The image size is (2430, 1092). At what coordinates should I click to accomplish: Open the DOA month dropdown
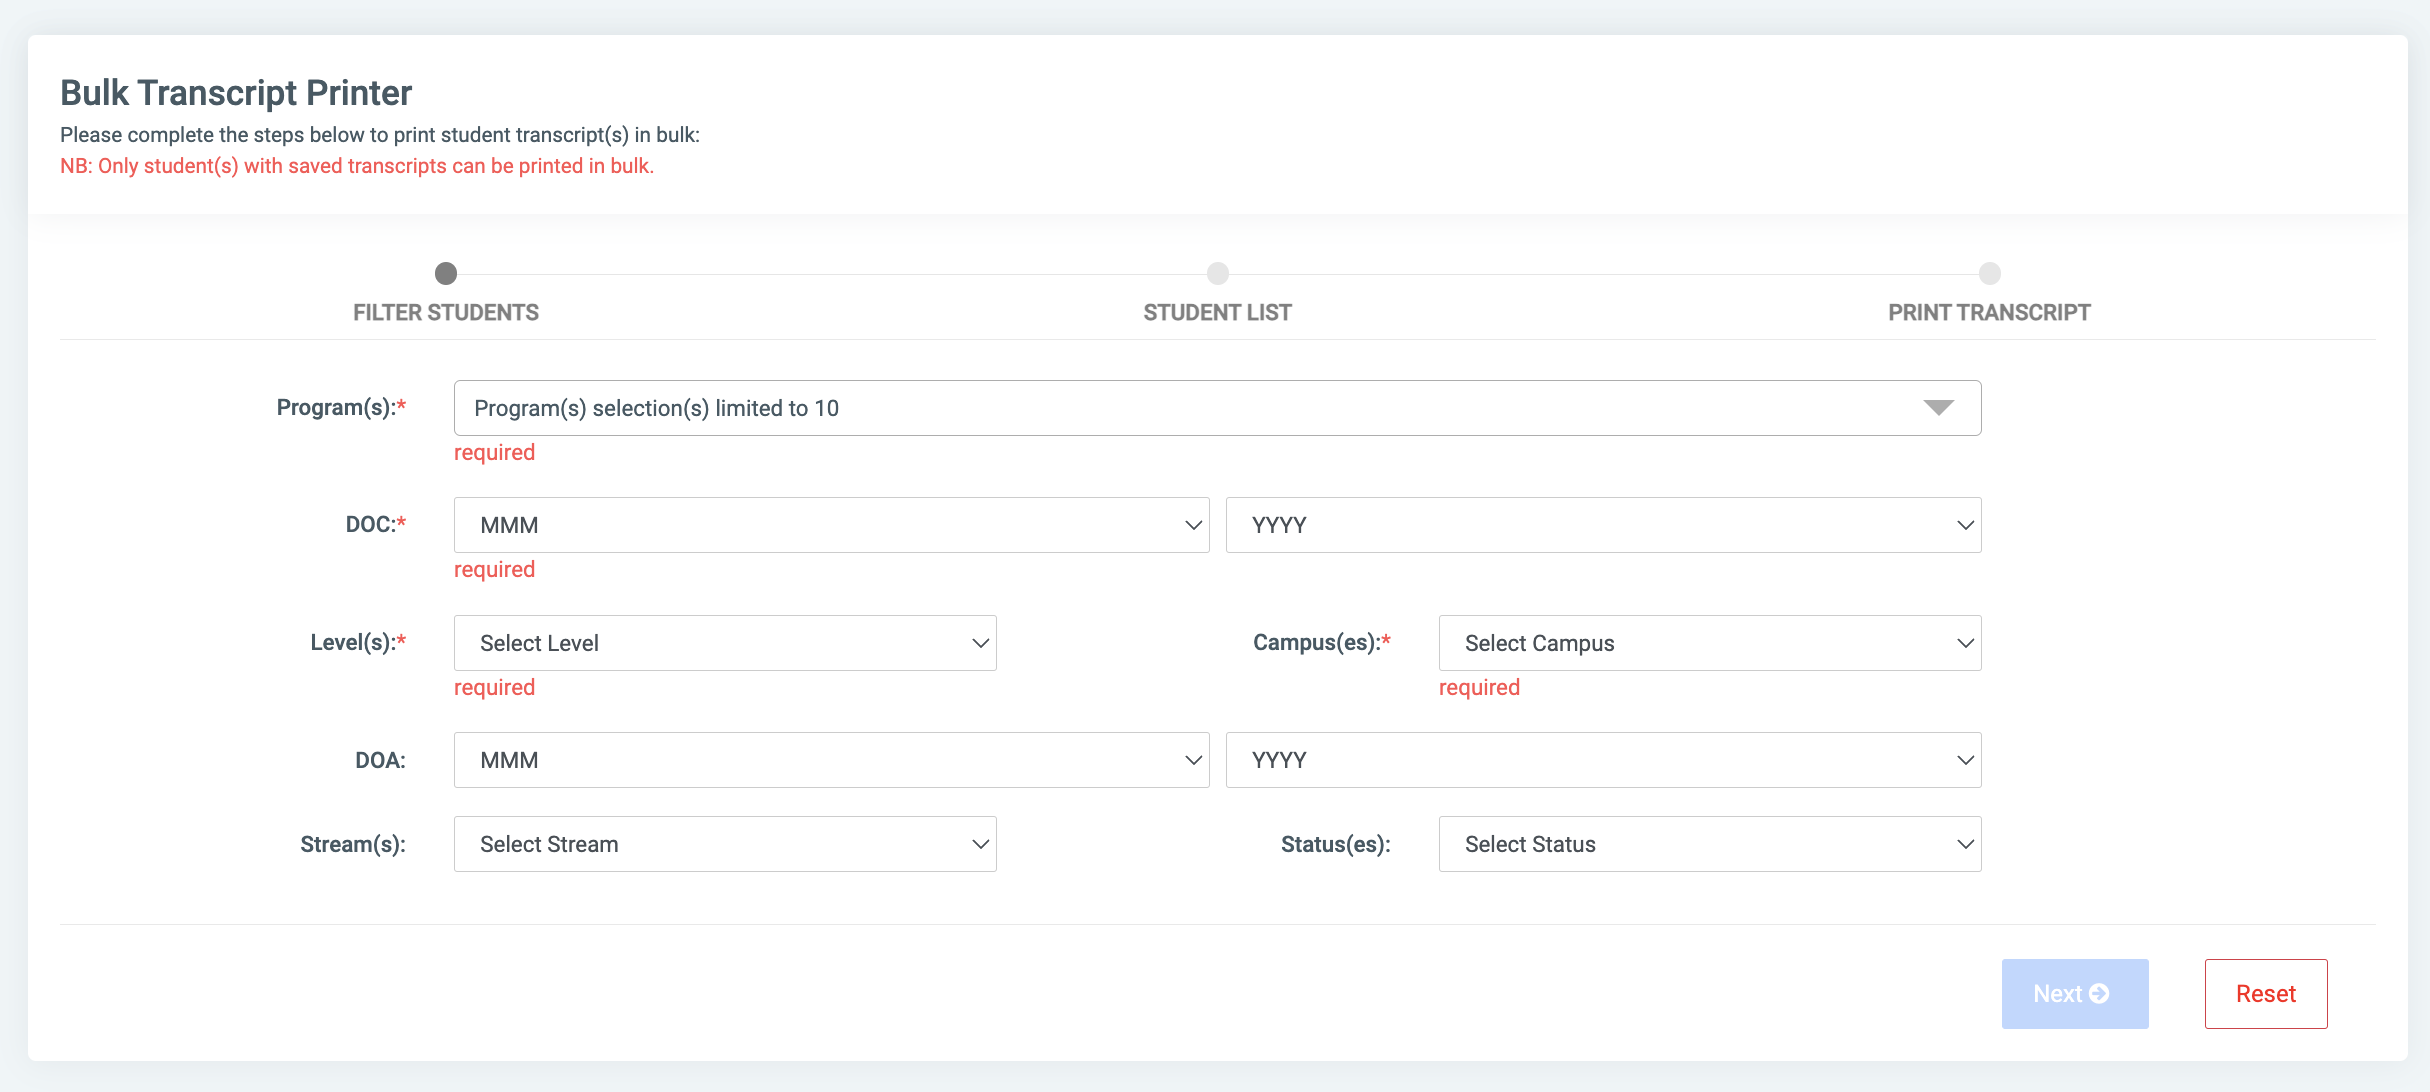830,760
